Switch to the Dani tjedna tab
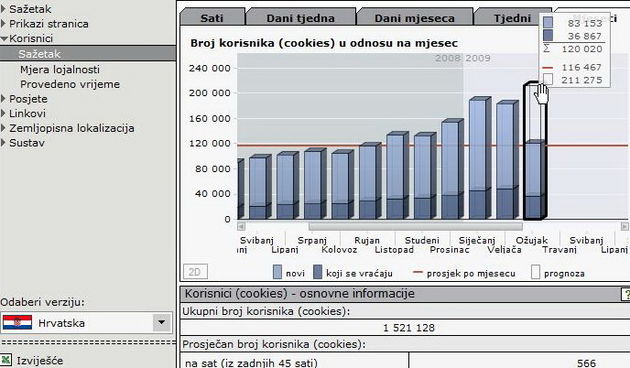 coord(300,18)
